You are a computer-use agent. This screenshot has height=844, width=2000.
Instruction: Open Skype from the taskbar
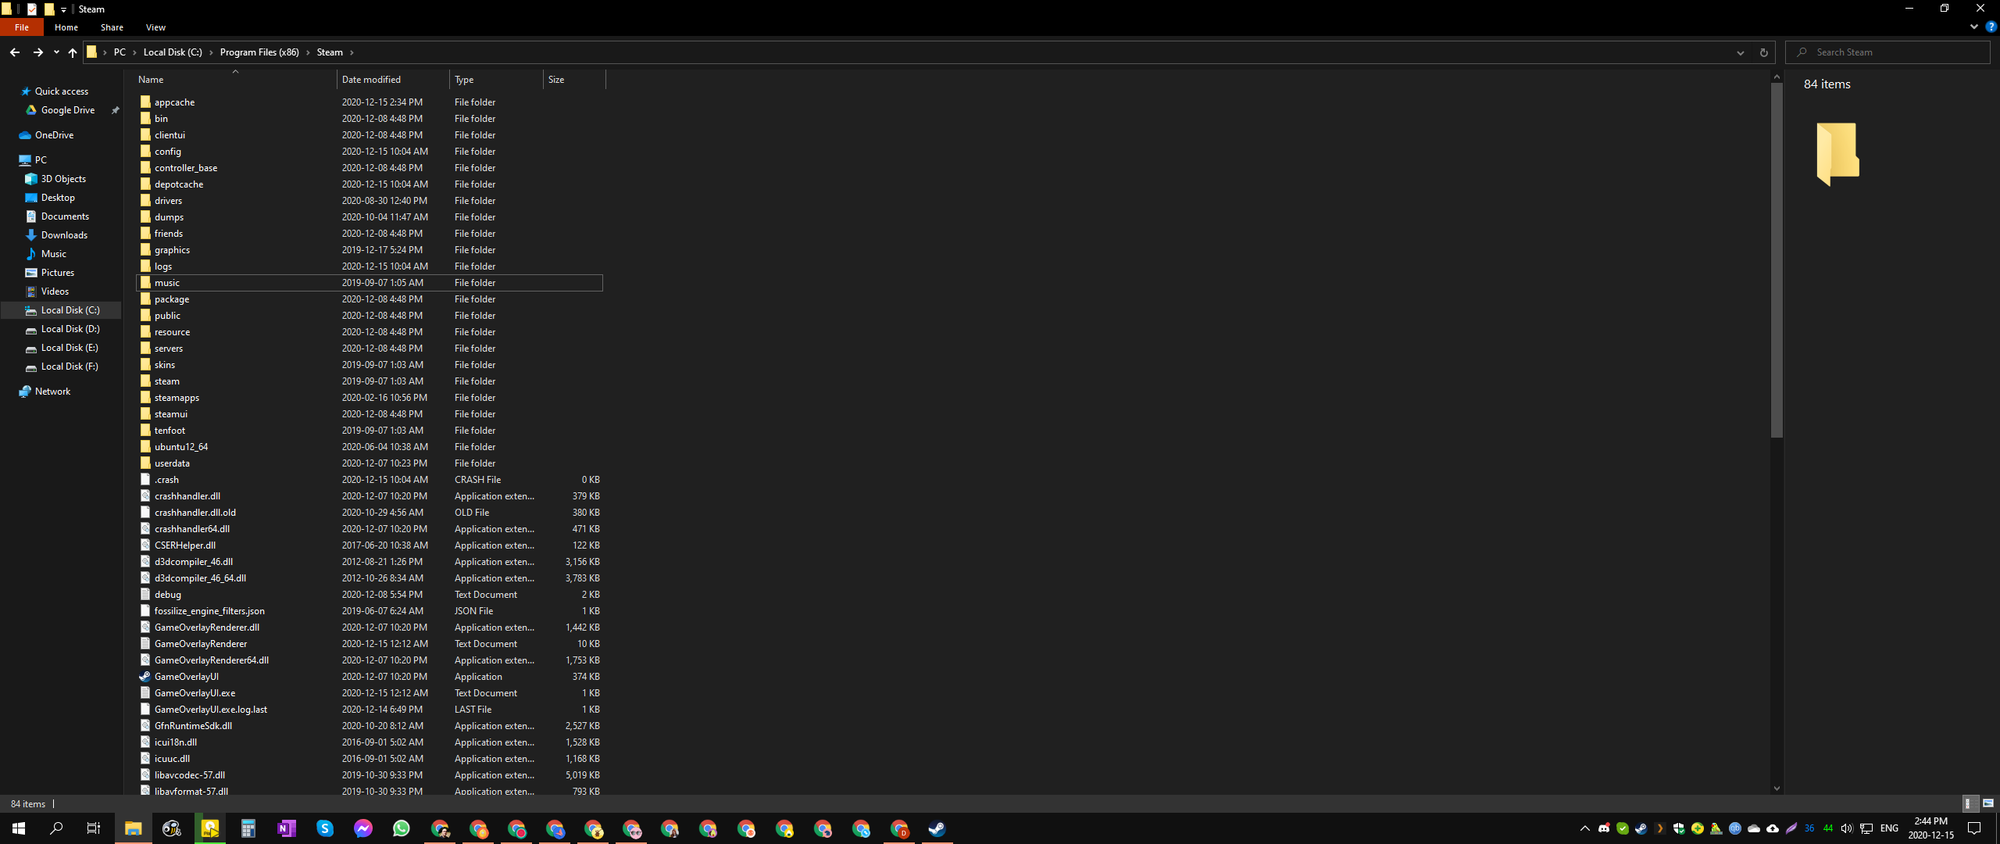[x=325, y=828]
